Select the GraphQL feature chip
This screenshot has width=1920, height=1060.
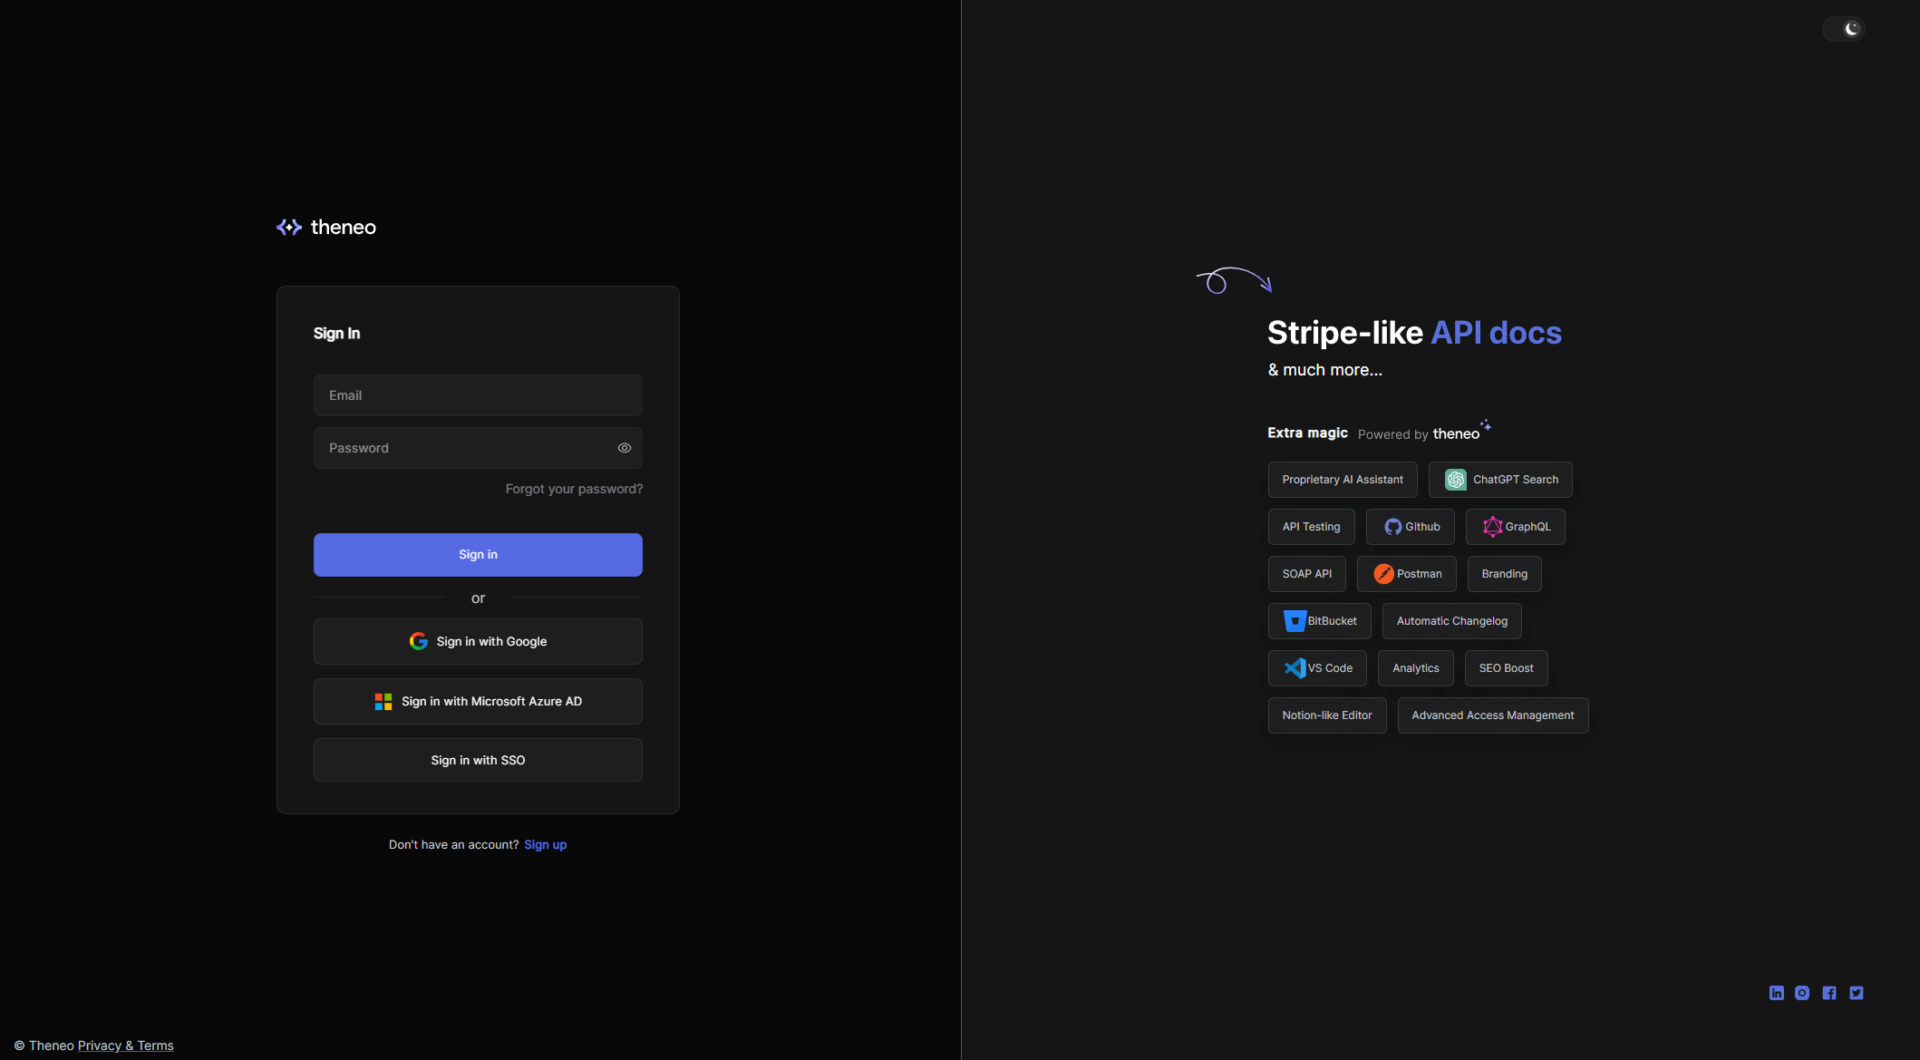pos(1515,527)
